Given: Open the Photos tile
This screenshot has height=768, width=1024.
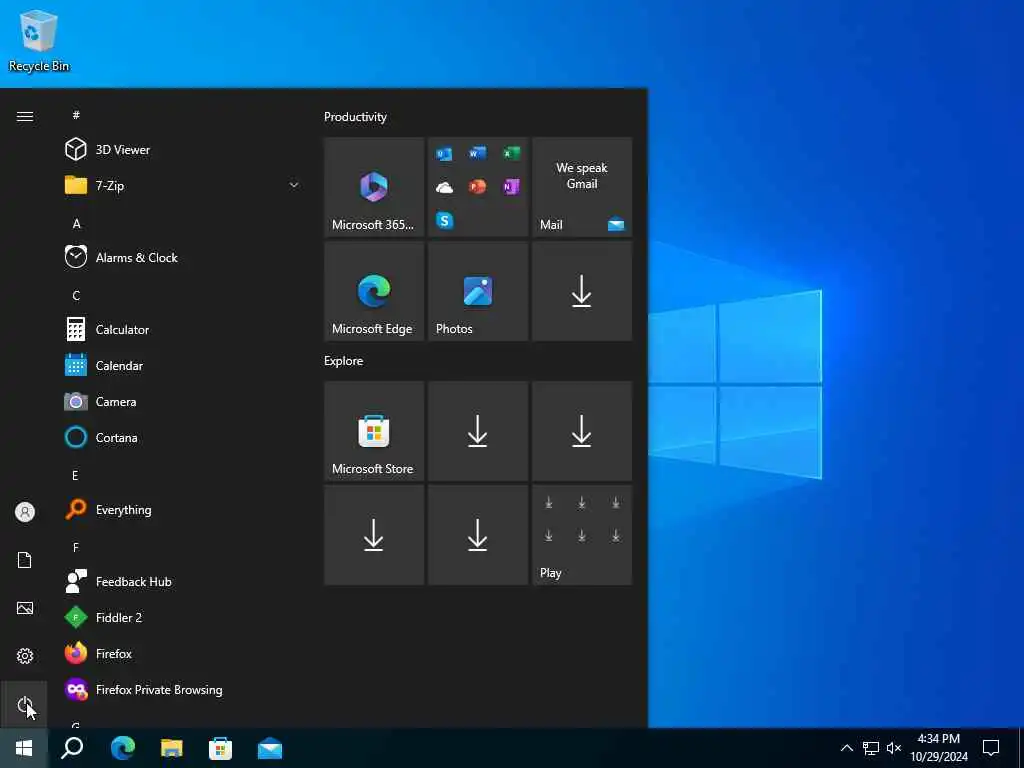Looking at the screenshot, I should tap(478, 291).
